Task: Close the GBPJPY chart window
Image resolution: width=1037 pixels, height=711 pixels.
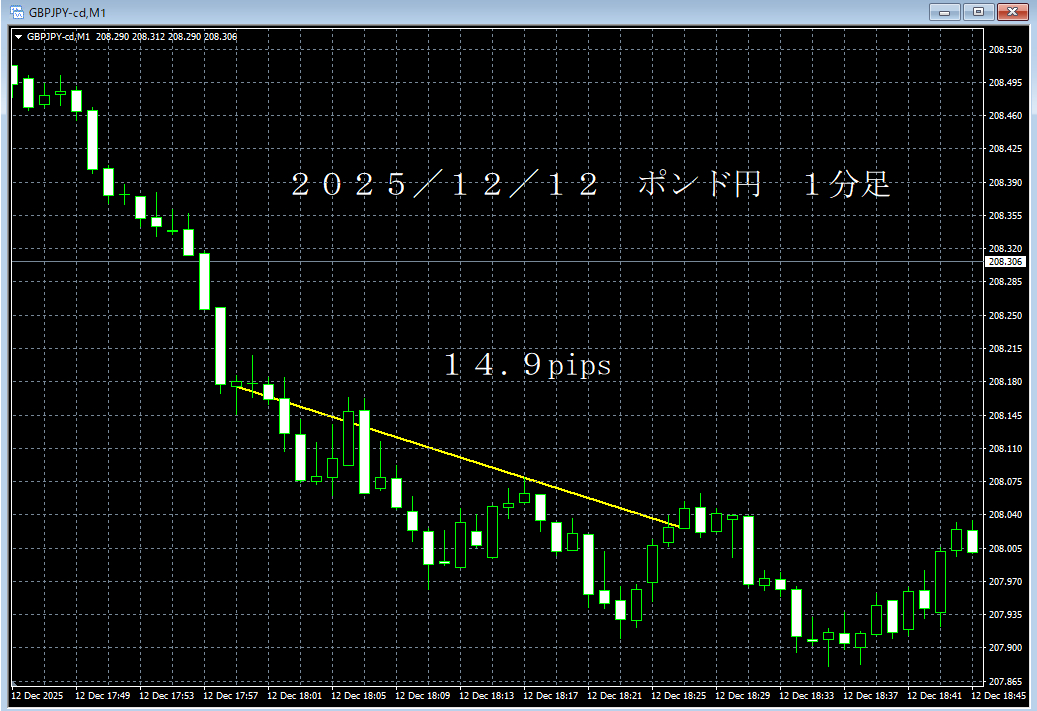Action: (1012, 12)
